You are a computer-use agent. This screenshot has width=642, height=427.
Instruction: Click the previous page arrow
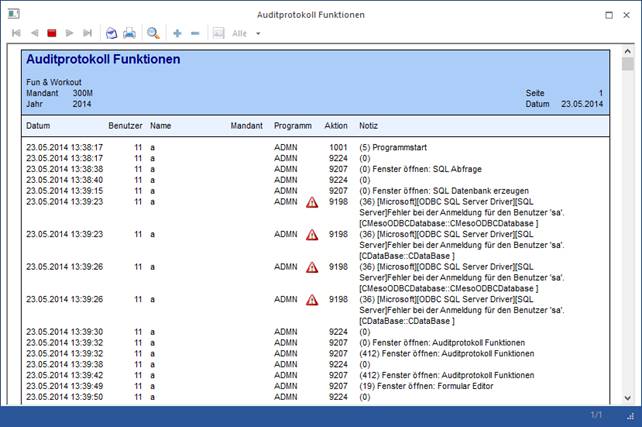coord(34,33)
